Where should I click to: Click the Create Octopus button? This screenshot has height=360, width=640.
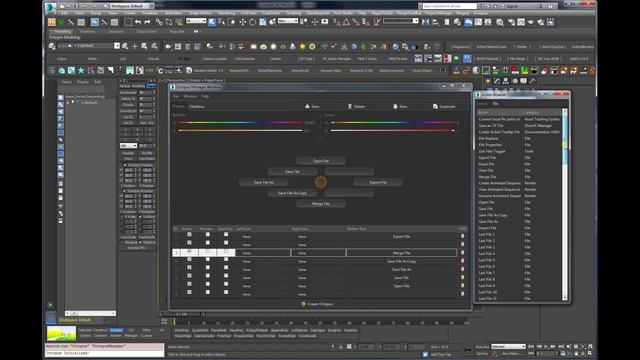coord(317,304)
